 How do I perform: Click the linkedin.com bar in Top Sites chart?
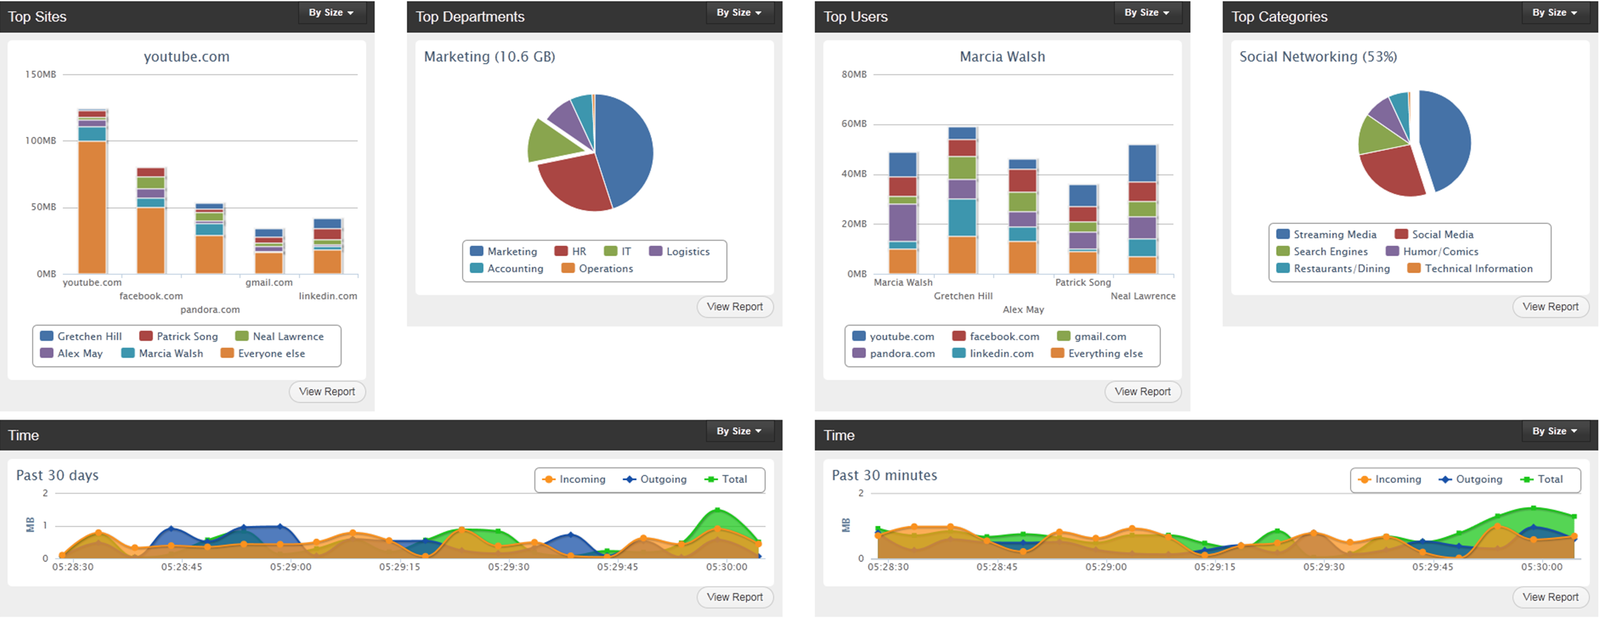(x=328, y=246)
